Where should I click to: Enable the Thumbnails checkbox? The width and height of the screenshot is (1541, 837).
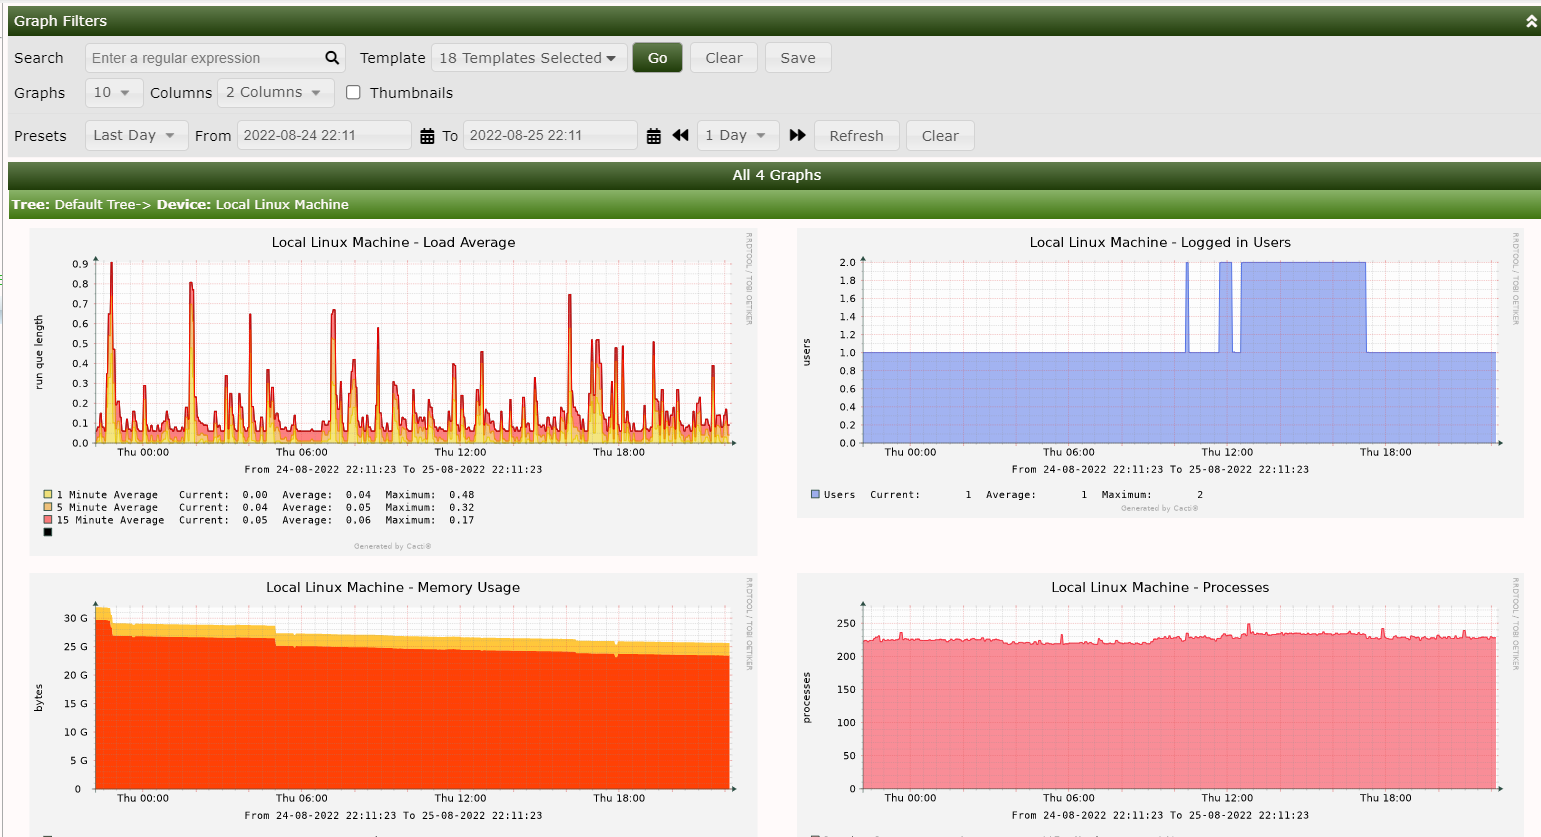click(353, 92)
